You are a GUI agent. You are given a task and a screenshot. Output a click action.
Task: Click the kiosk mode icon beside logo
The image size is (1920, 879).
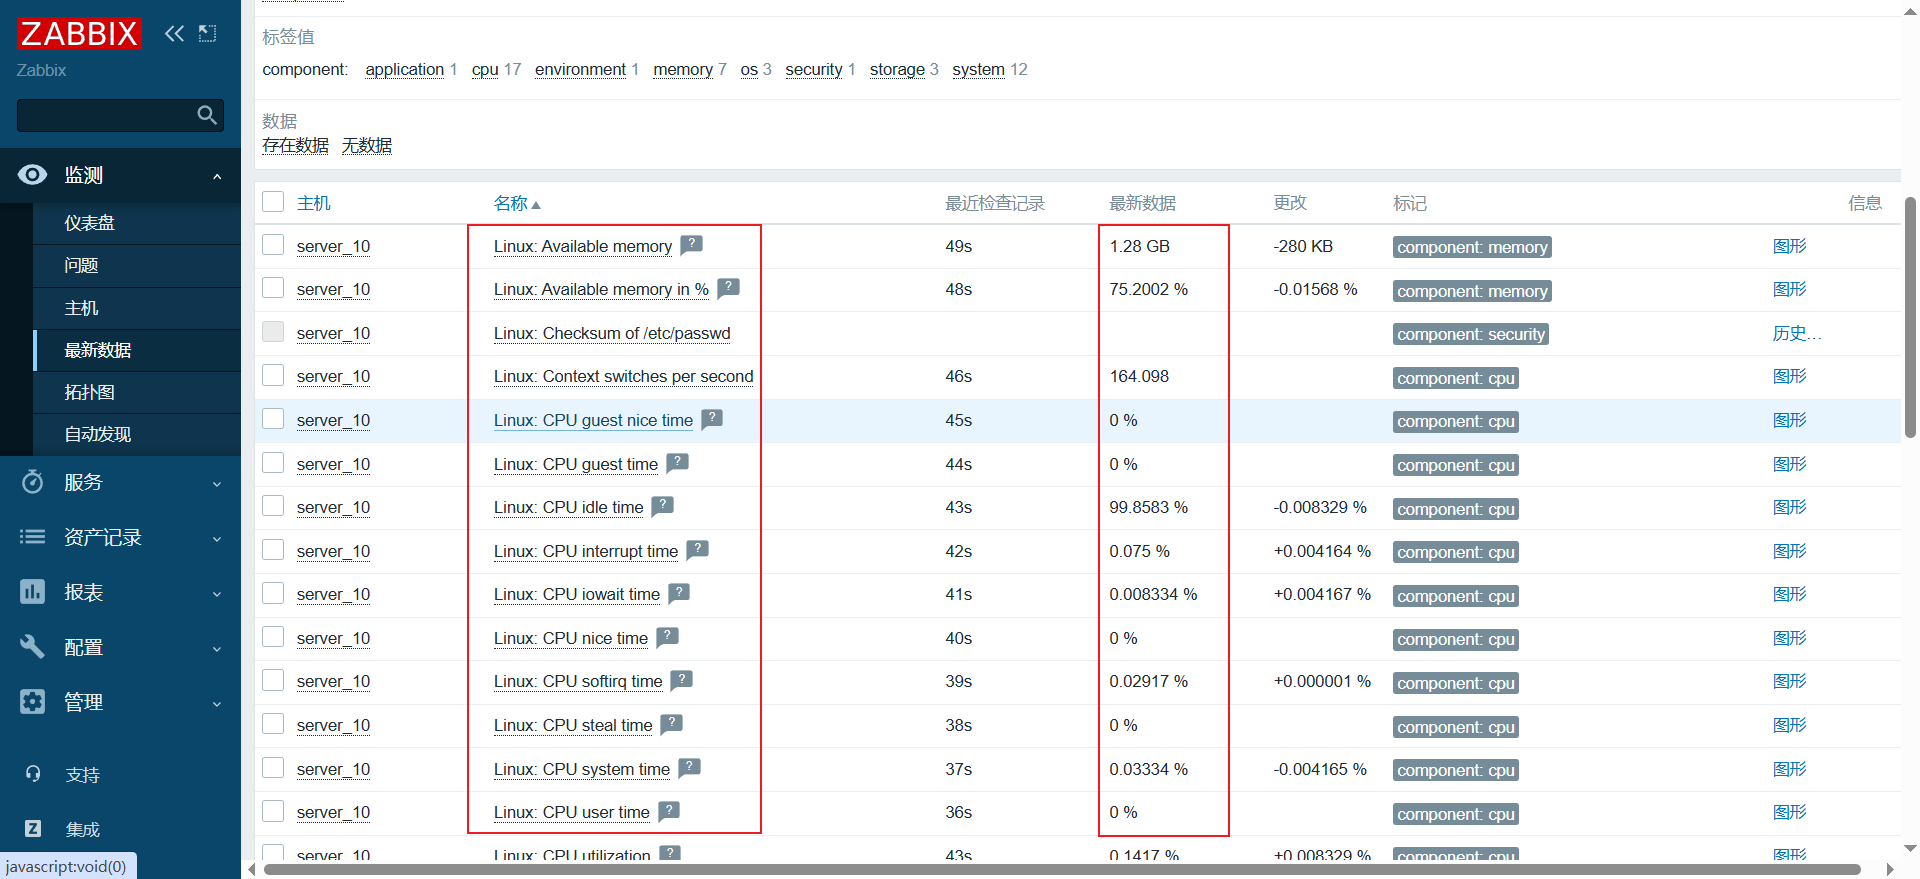[x=207, y=34]
